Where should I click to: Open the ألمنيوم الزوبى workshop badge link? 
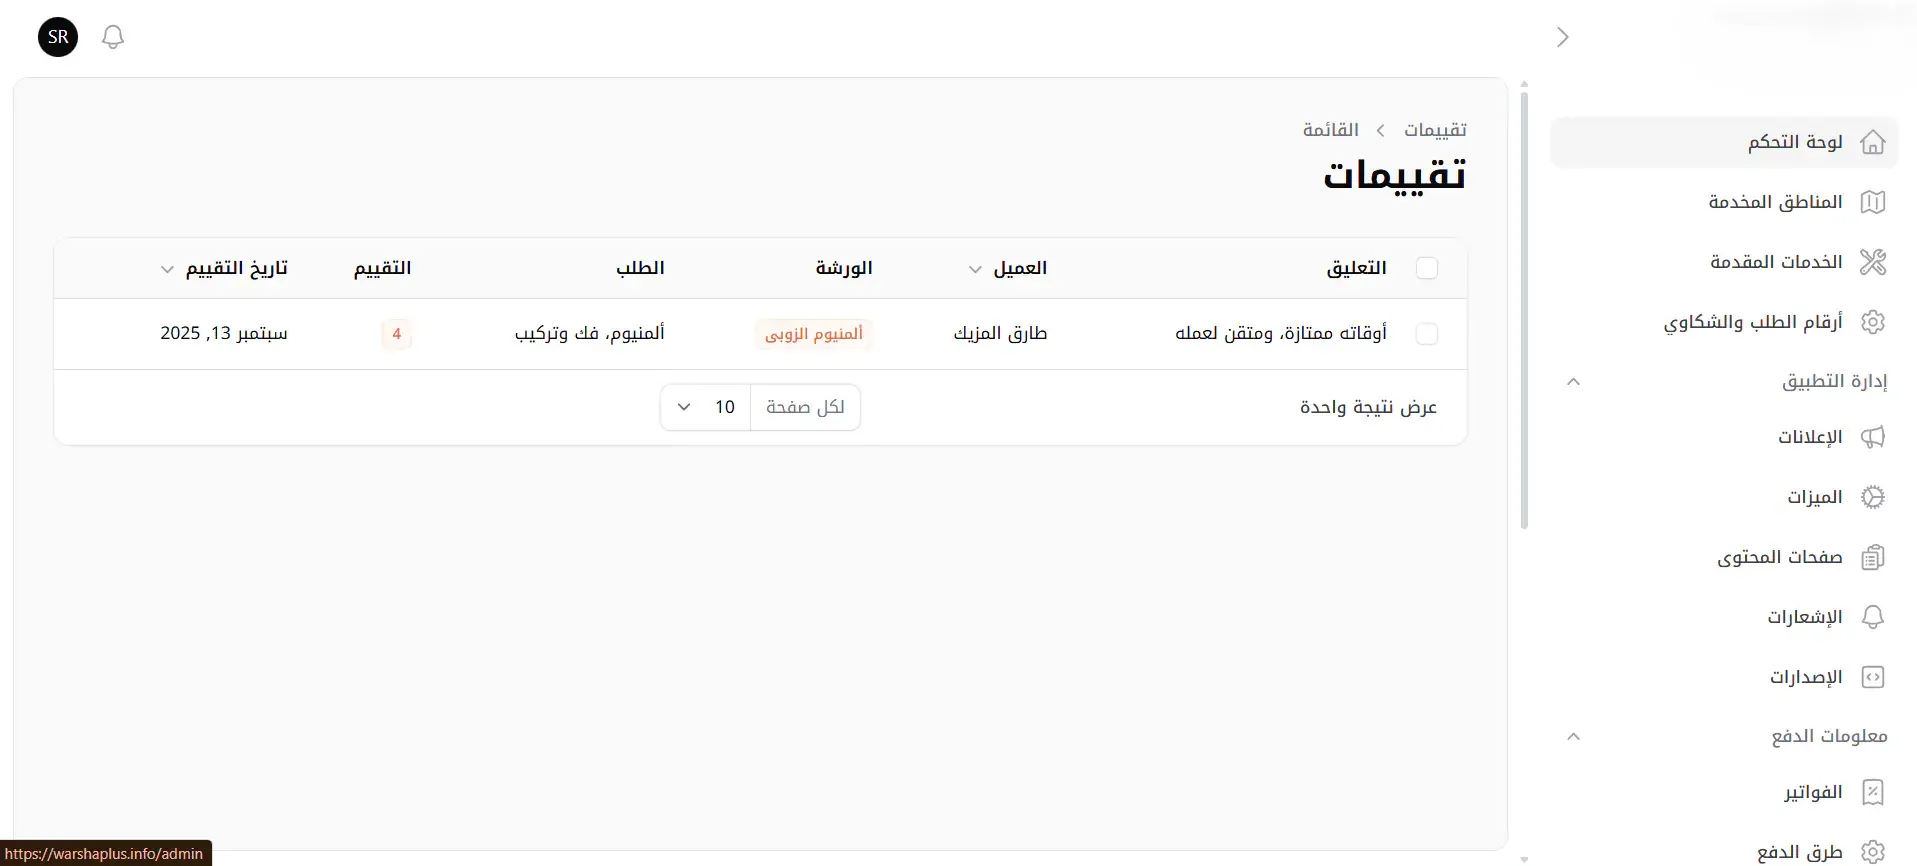click(x=814, y=334)
